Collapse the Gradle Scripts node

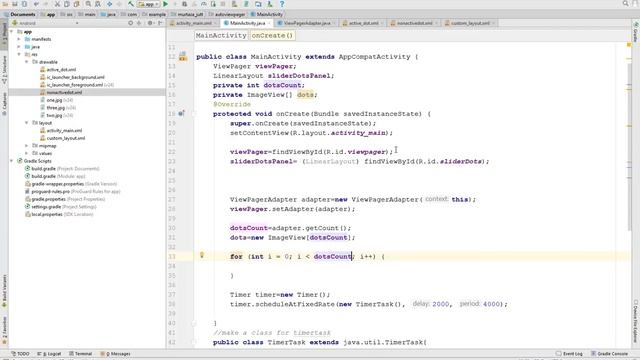pyautogui.click(x=12, y=161)
